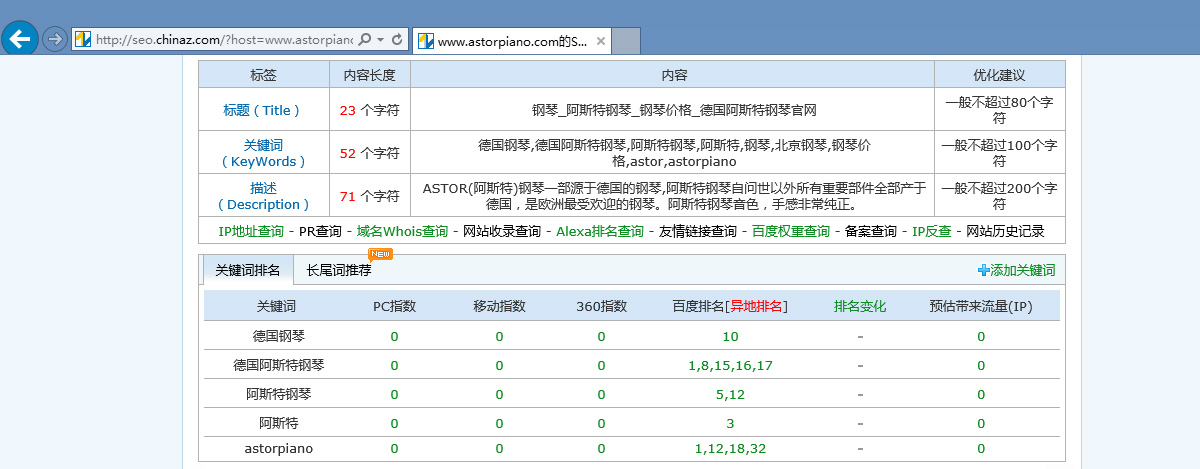
Task: Click the 描述 (Description) label link
Action: (x=263, y=196)
